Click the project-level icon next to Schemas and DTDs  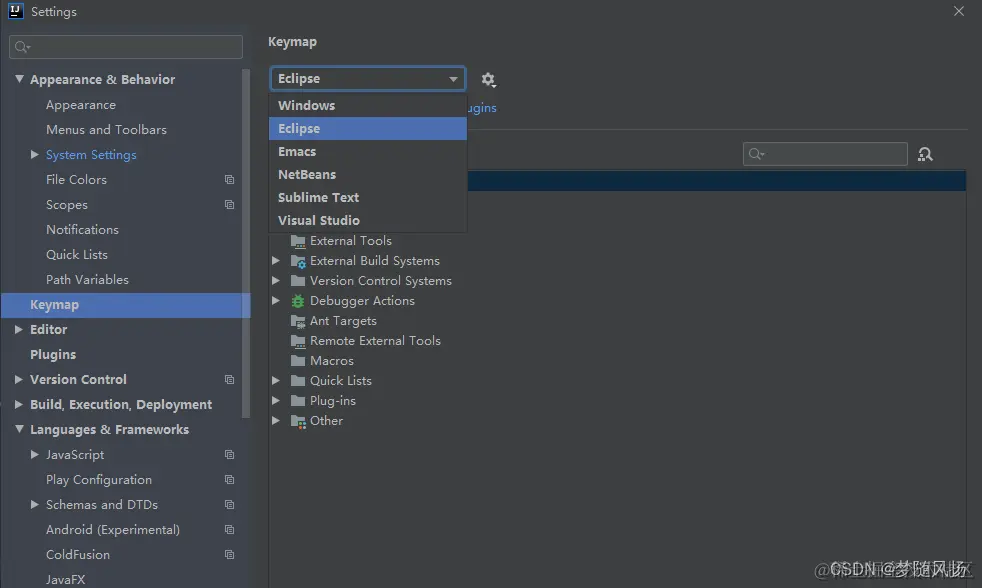[229, 505]
